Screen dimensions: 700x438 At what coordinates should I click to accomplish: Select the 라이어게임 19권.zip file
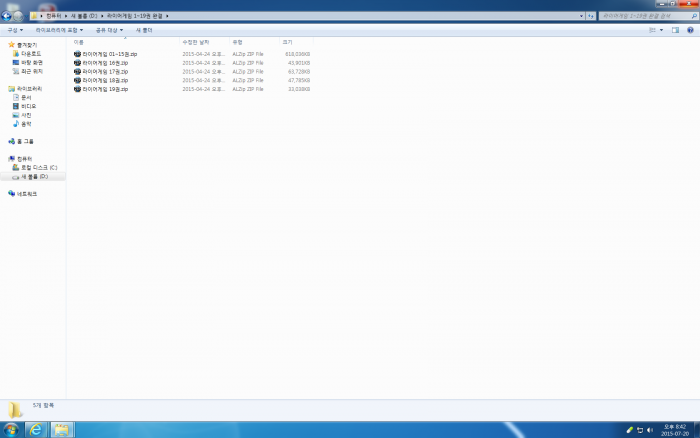point(104,89)
